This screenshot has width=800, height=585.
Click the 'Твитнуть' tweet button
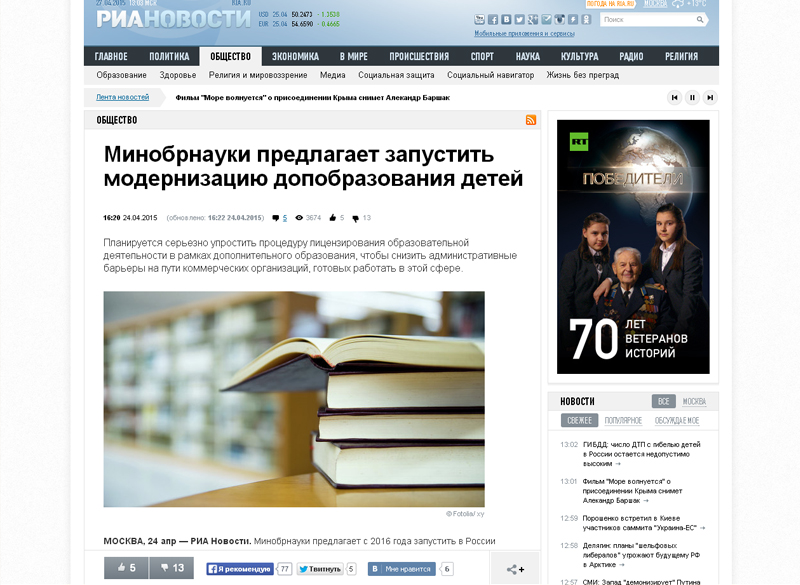[x=320, y=569]
